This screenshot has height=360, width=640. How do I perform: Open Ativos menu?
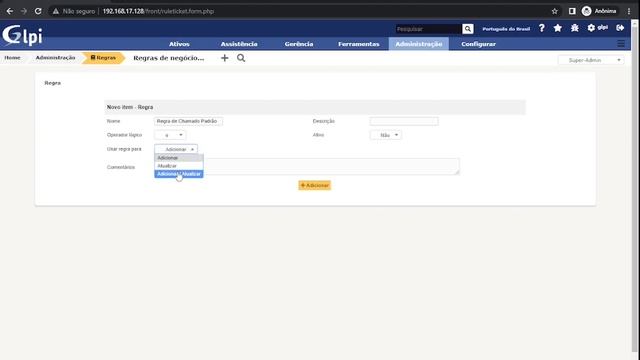(x=179, y=44)
